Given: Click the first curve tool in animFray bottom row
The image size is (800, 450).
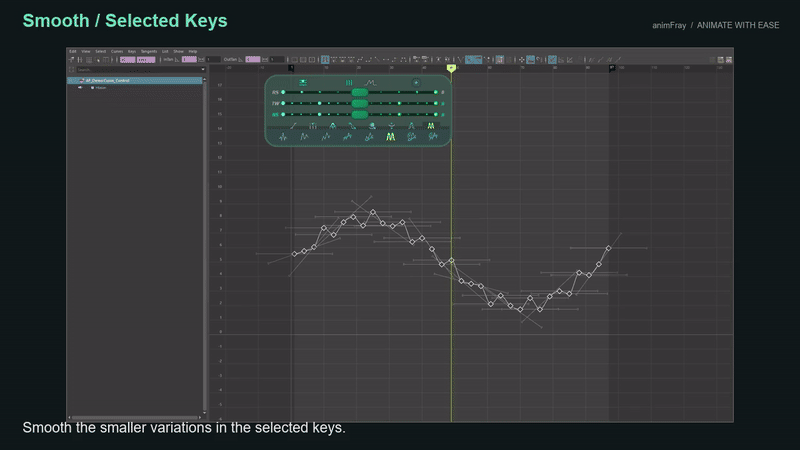Looking at the screenshot, I should coord(283,137).
